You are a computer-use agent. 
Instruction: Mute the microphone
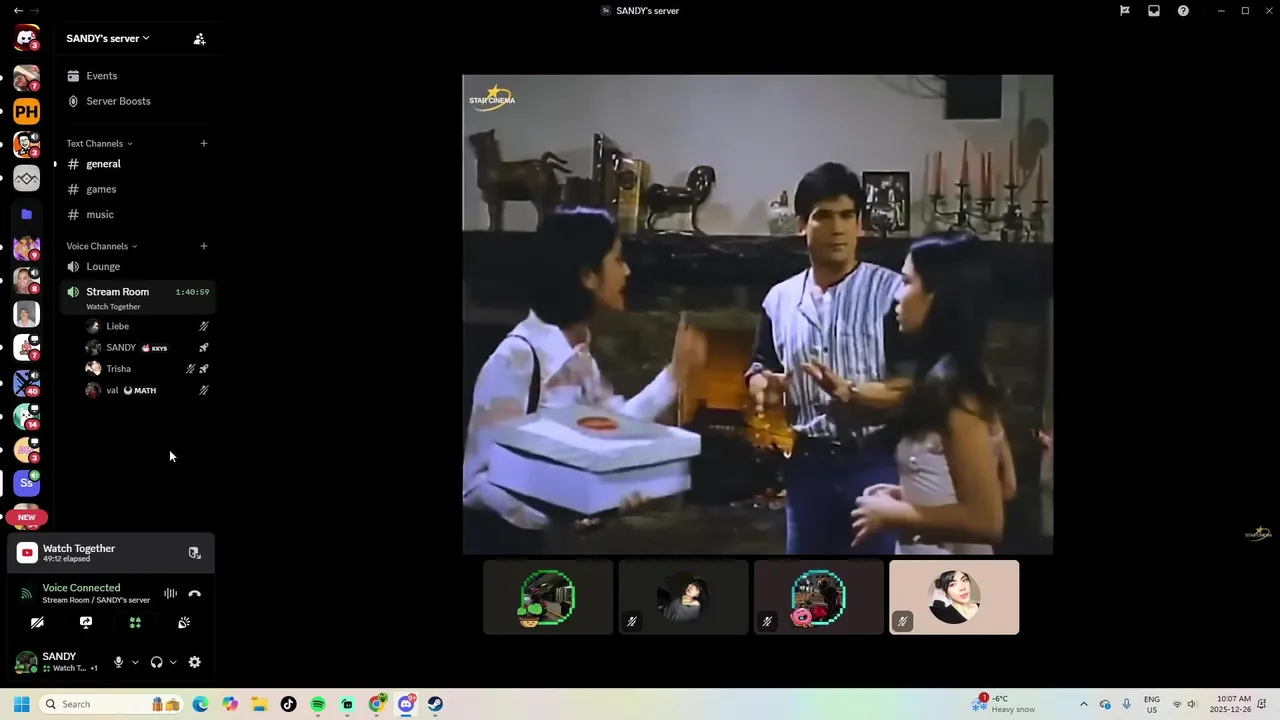tap(118, 662)
